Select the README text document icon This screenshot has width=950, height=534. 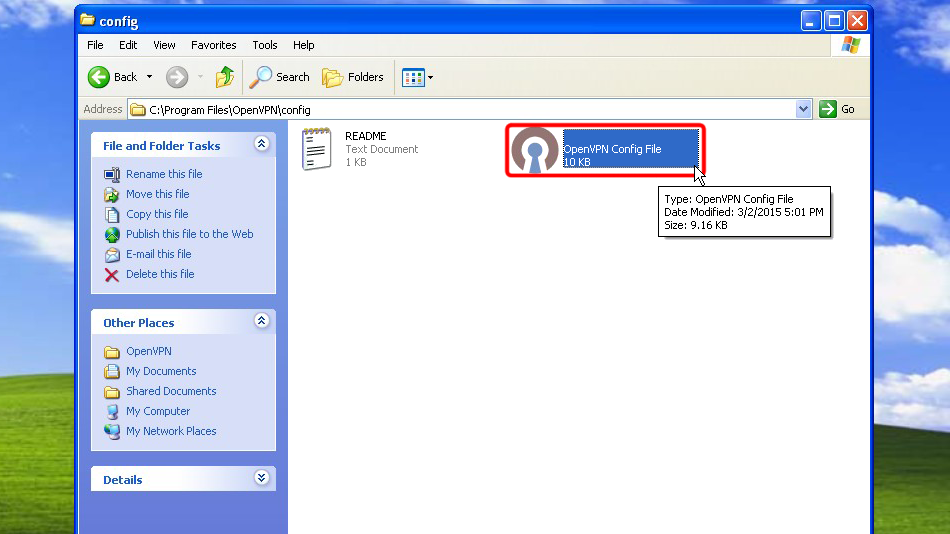pyautogui.click(x=317, y=149)
